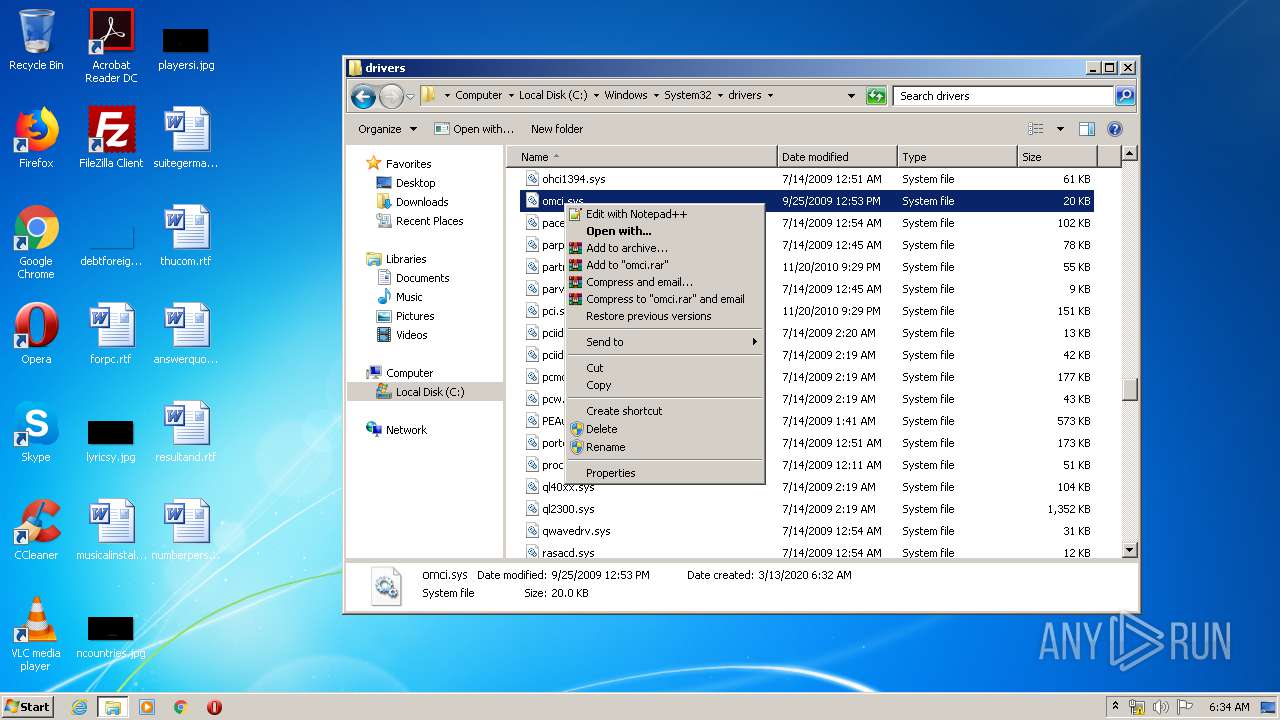This screenshot has width=1280, height=720.
Task: Open the views options dropdown arrow
Action: 1060,129
